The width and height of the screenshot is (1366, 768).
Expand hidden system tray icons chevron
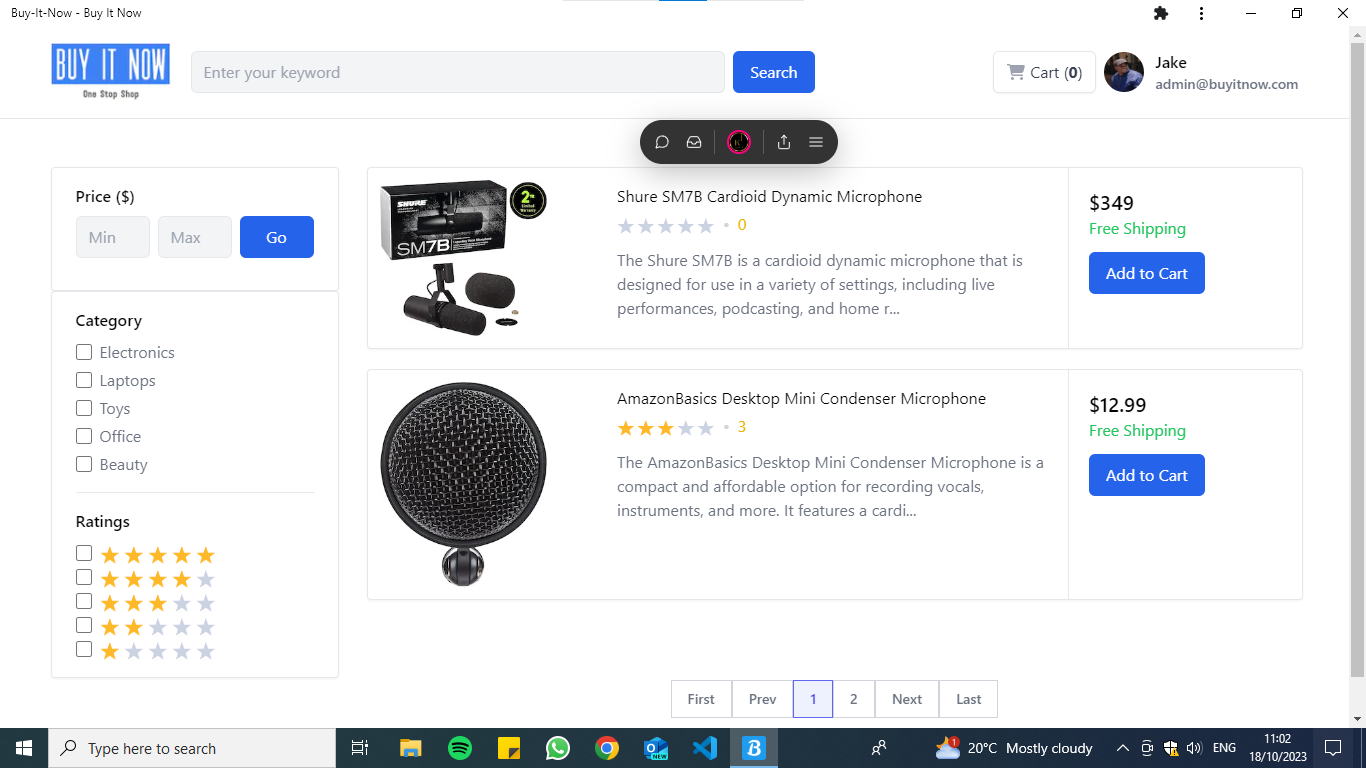tap(1122, 748)
